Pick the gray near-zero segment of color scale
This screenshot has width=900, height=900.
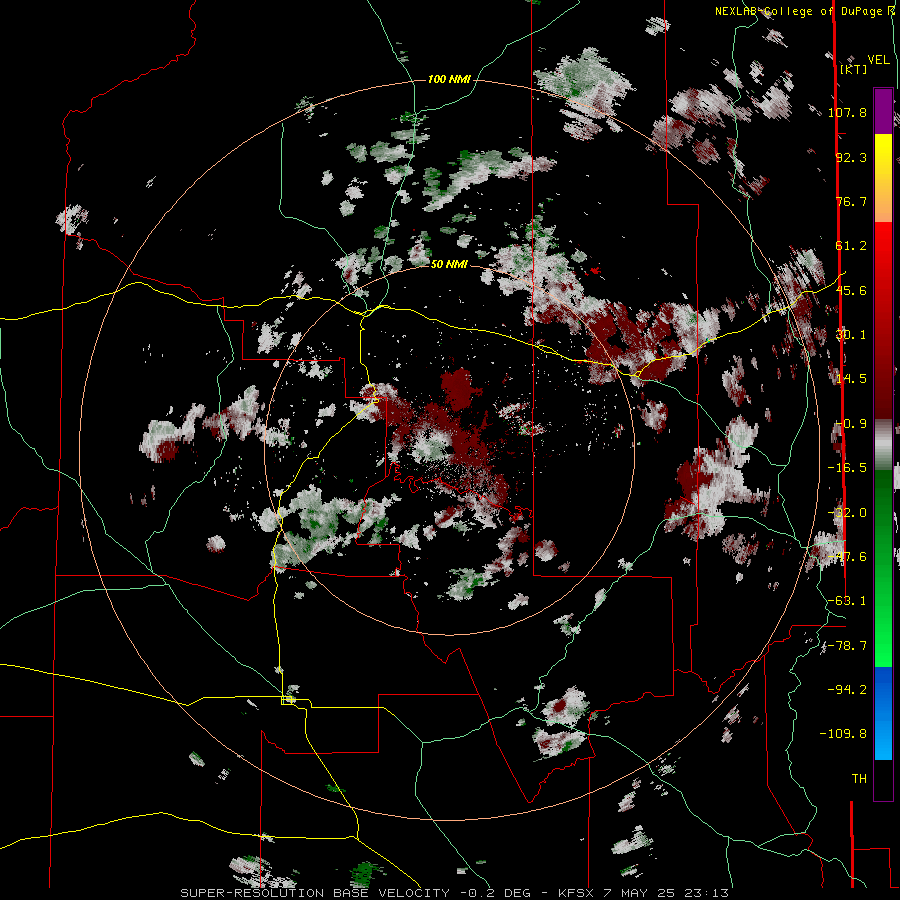point(883,445)
